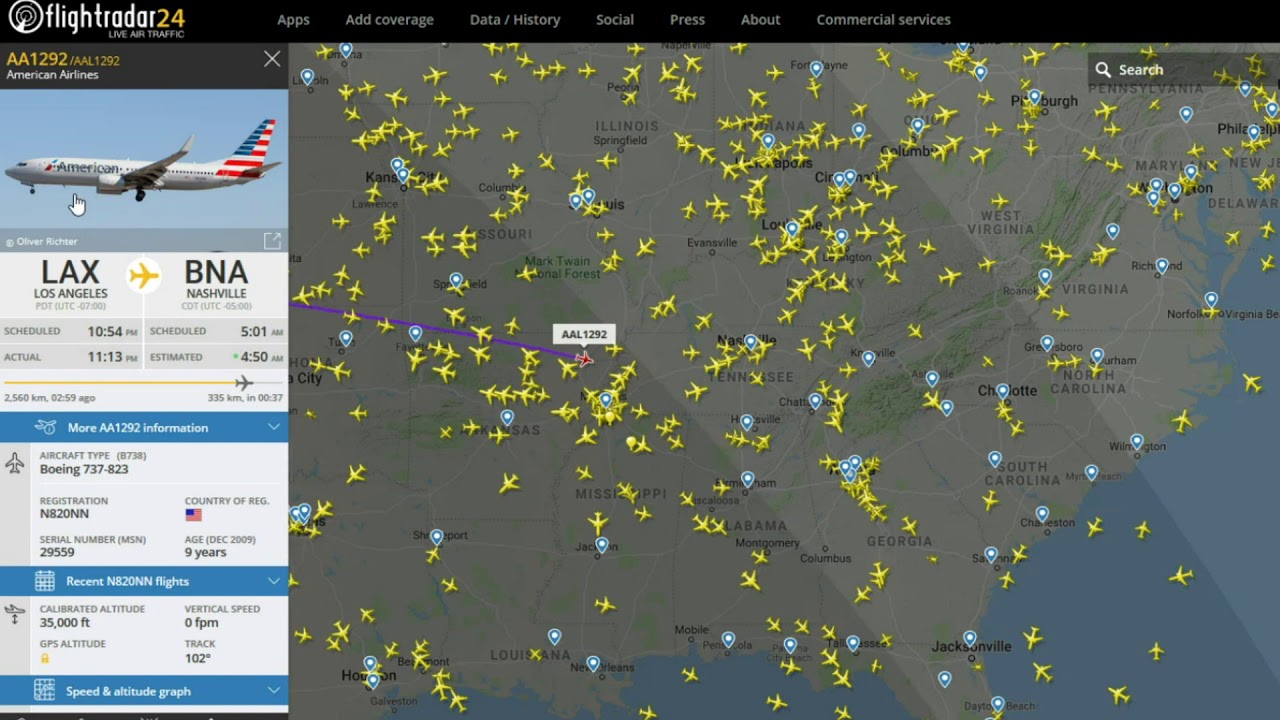1280x720 pixels.
Task: Open the Apps menu
Action: (x=293, y=20)
